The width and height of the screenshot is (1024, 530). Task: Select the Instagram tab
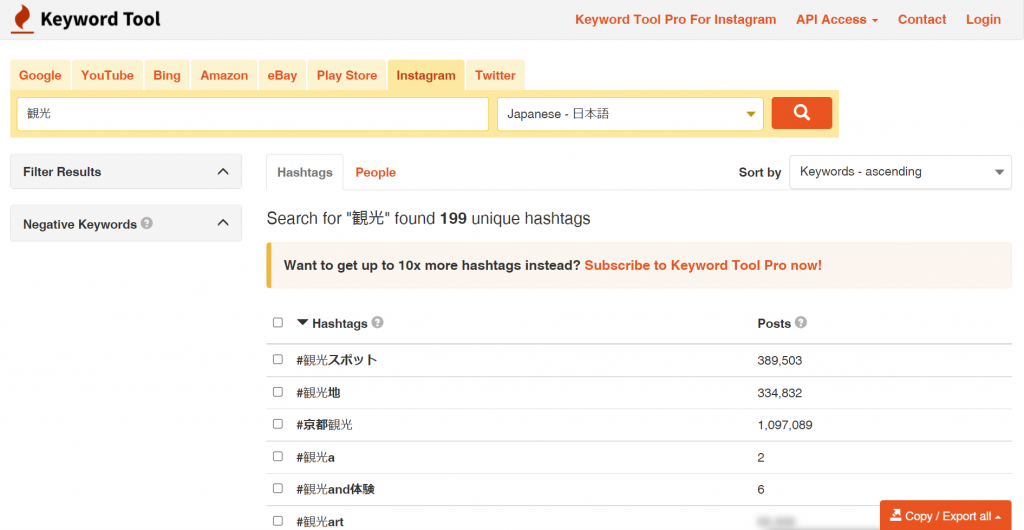pyautogui.click(x=426, y=75)
